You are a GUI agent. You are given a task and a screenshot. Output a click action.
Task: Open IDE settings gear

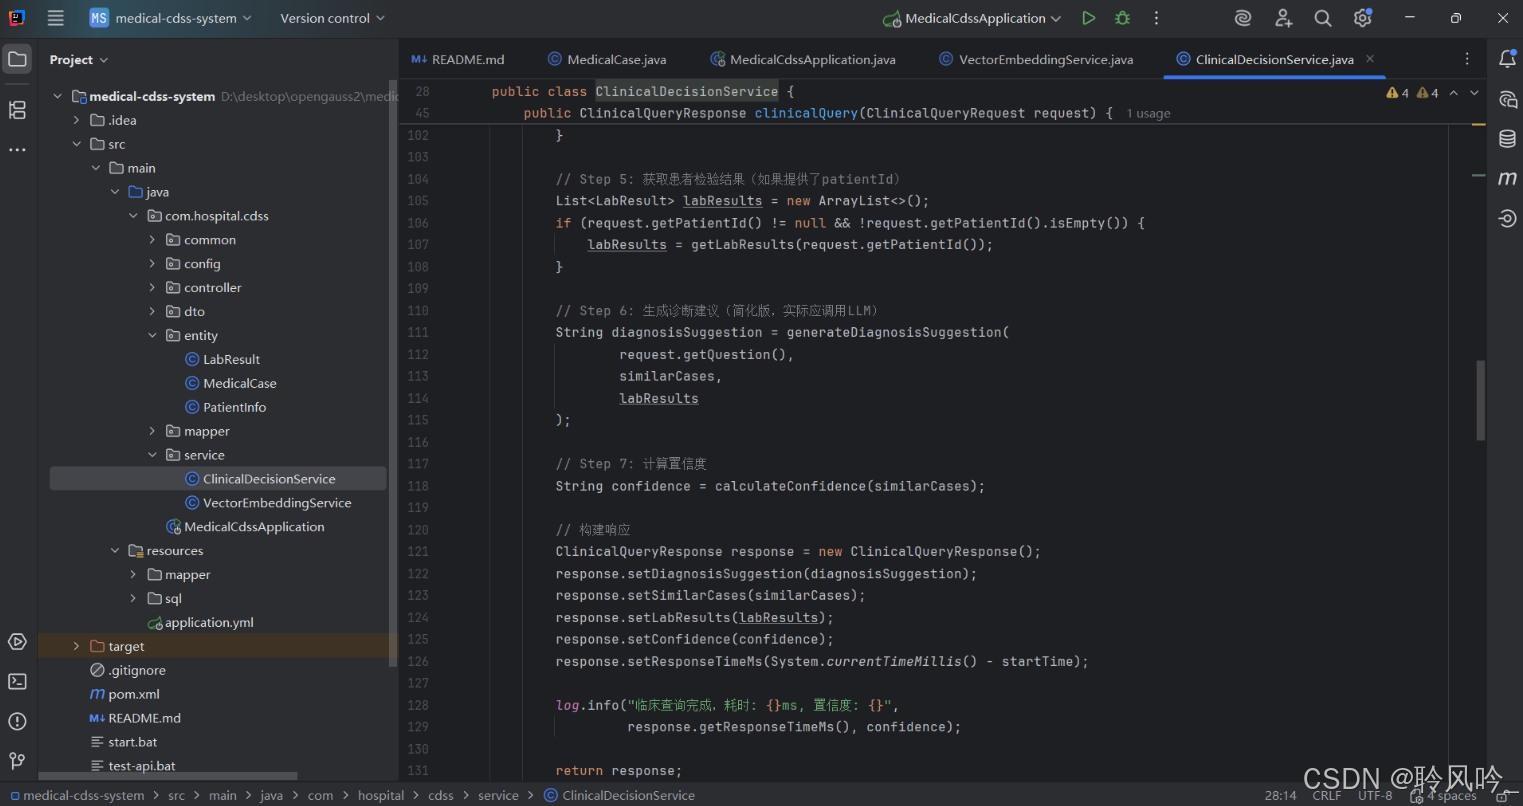(1362, 18)
